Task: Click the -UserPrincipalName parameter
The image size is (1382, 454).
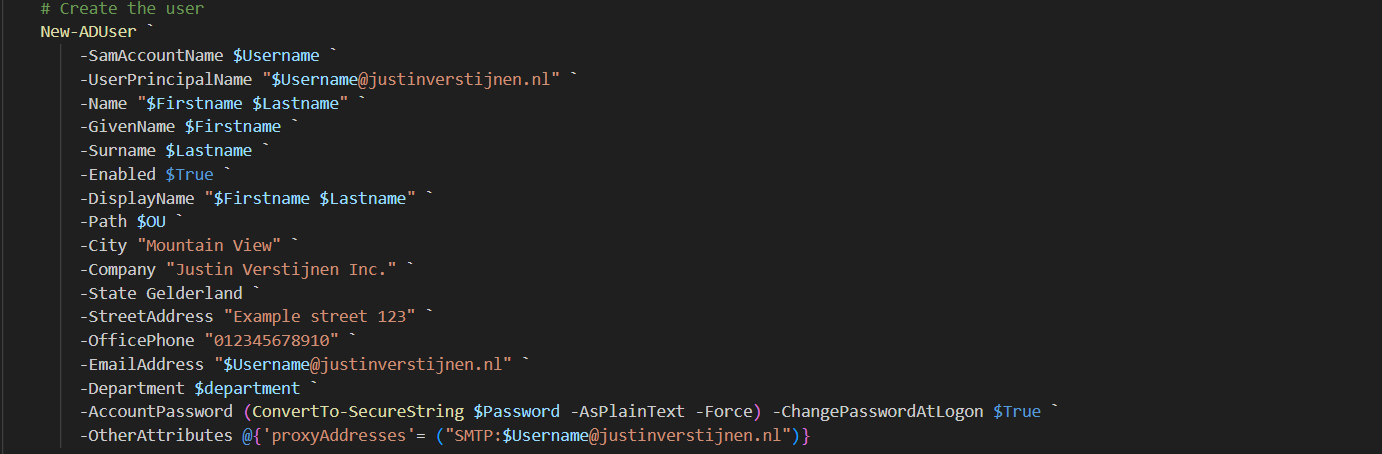Action: 166,79
